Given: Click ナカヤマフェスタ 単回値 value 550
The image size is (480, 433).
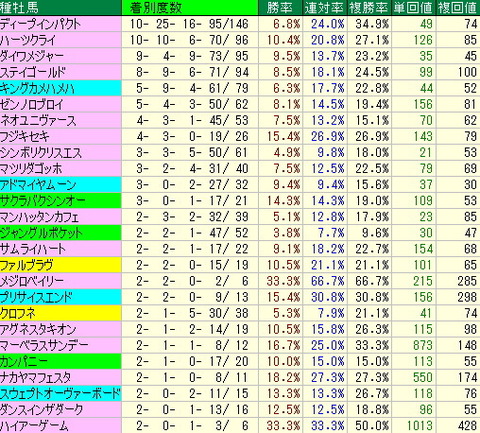Looking at the screenshot, I should click(423, 377).
